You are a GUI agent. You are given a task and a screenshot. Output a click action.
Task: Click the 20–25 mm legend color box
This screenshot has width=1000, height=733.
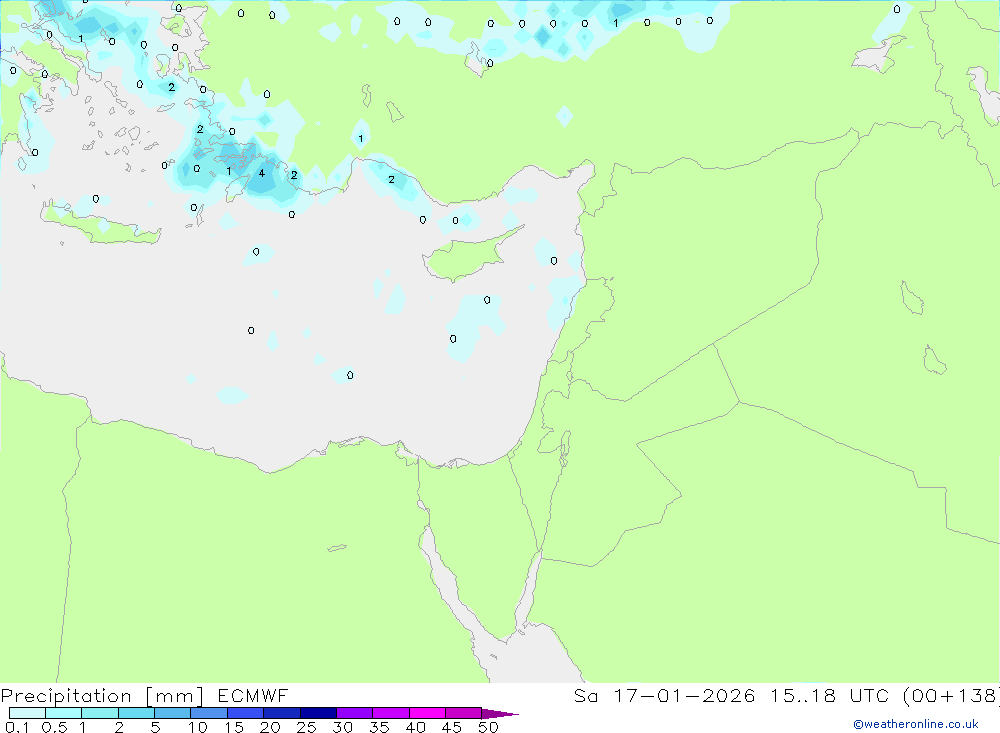282,713
